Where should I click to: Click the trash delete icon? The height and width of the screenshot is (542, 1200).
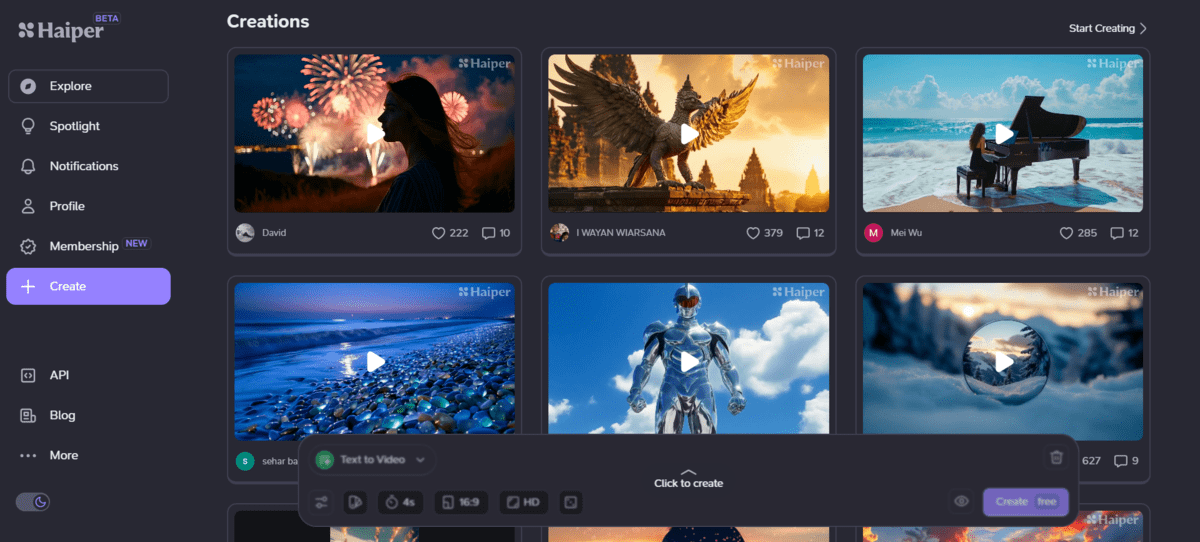coord(1056,458)
